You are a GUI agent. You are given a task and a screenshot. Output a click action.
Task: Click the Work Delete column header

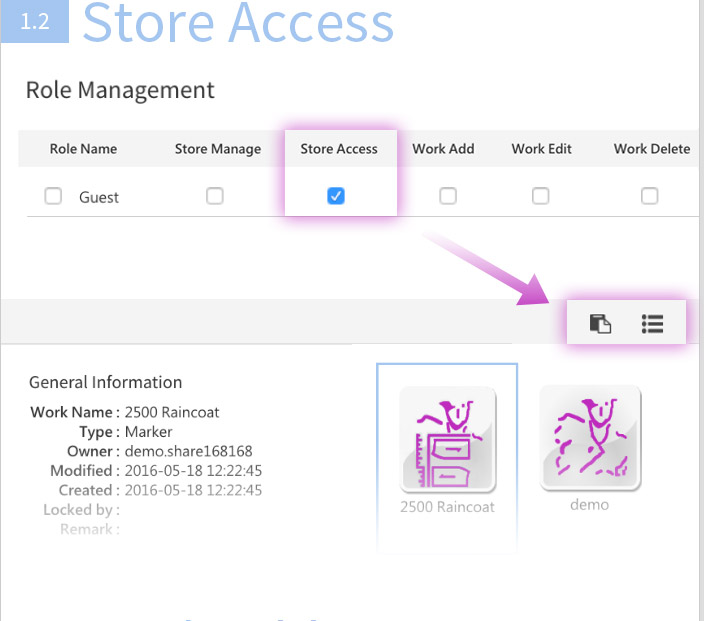[651, 149]
